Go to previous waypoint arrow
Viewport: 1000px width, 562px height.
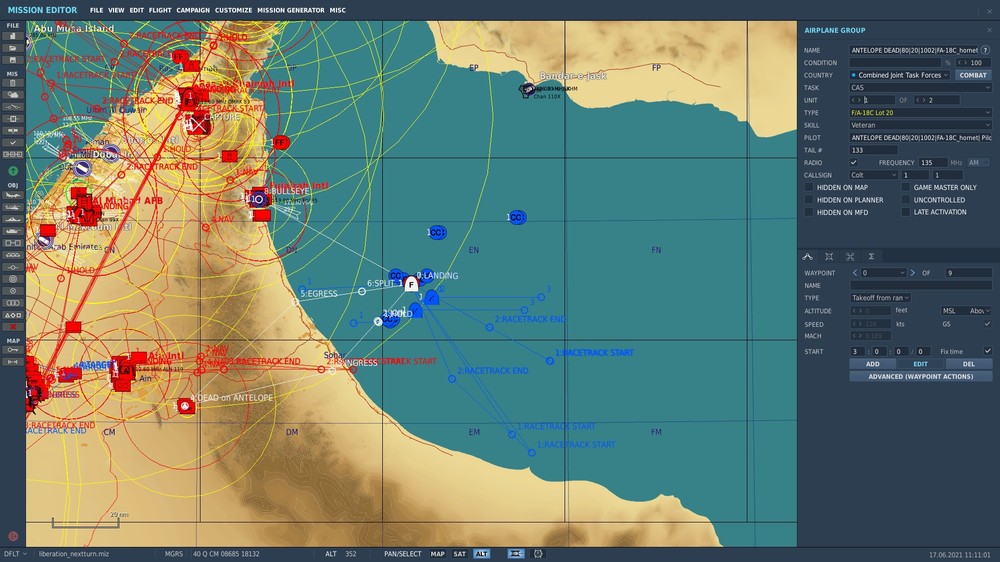tap(855, 273)
